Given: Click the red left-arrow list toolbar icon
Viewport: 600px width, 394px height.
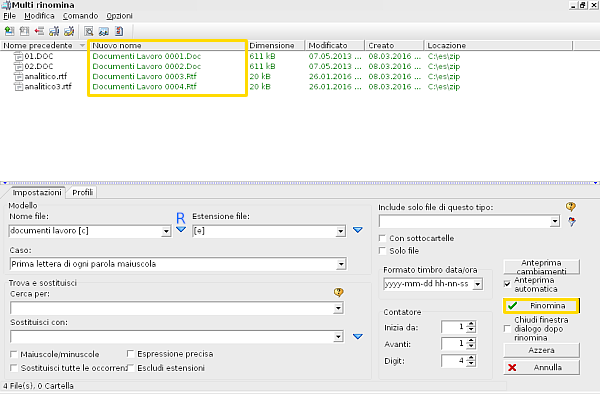Looking at the screenshot, I should point(39,31).
